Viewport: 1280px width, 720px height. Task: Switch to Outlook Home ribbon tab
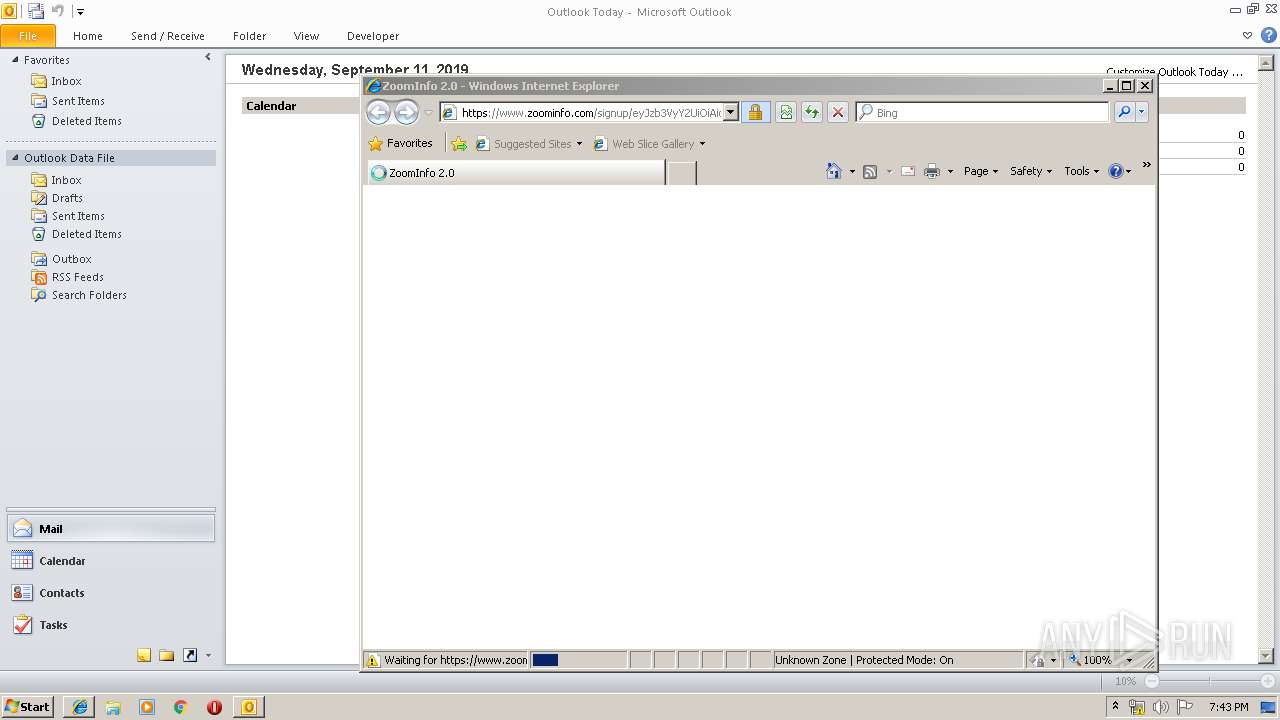(88, 36)
